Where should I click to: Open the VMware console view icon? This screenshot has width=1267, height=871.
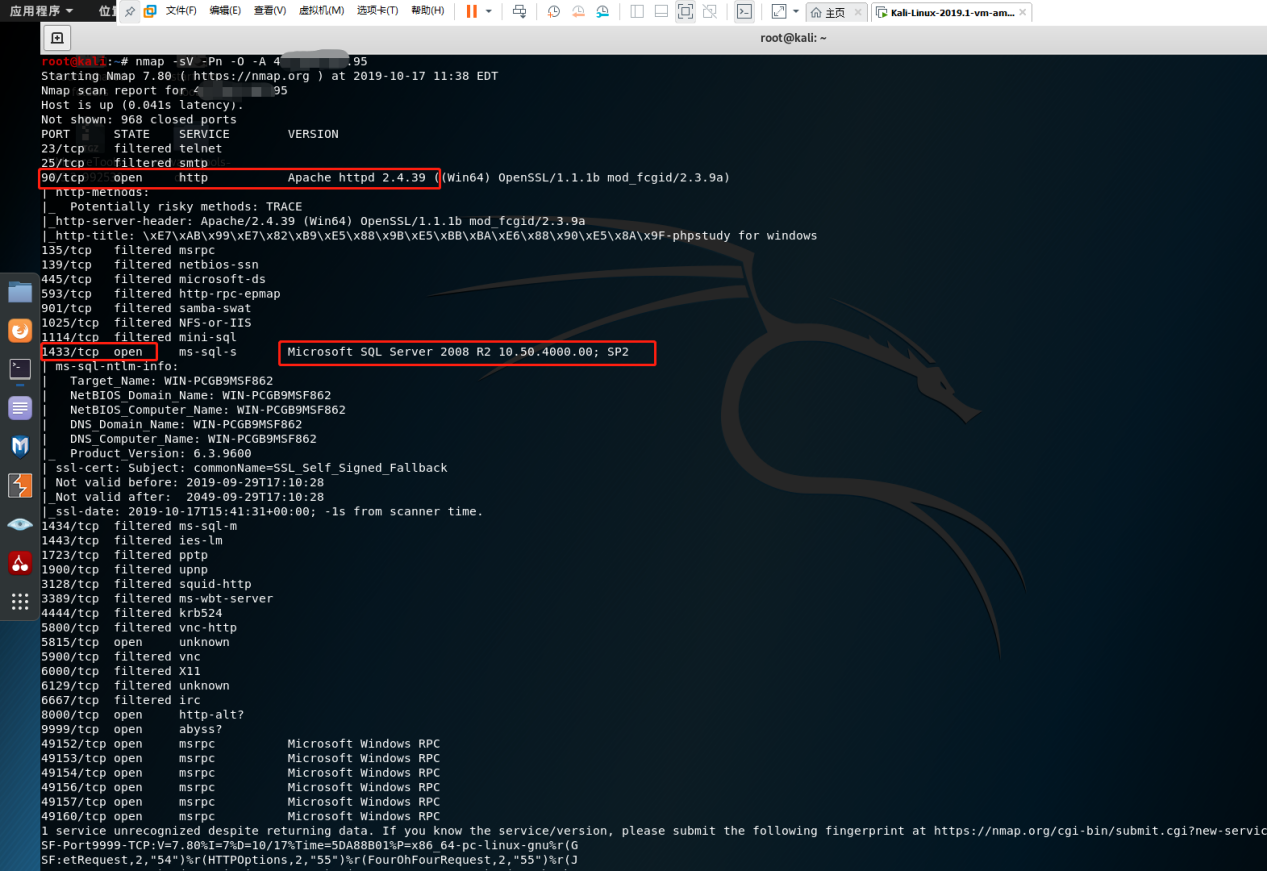(x=744, y=11)
